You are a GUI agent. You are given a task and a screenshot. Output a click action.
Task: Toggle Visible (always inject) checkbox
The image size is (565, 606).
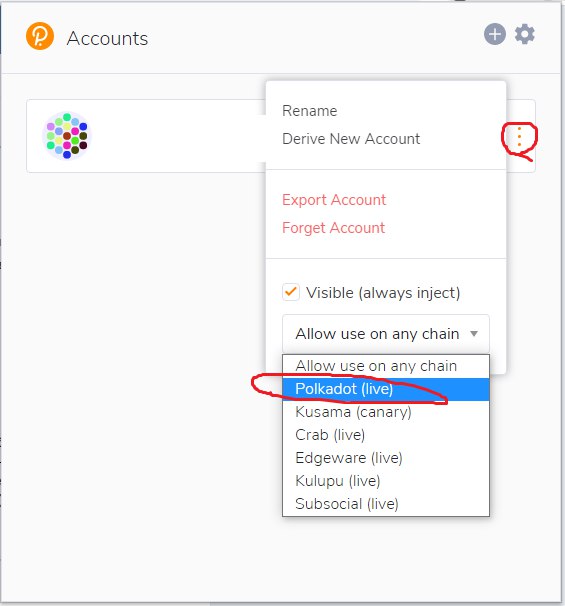[291, 292]
